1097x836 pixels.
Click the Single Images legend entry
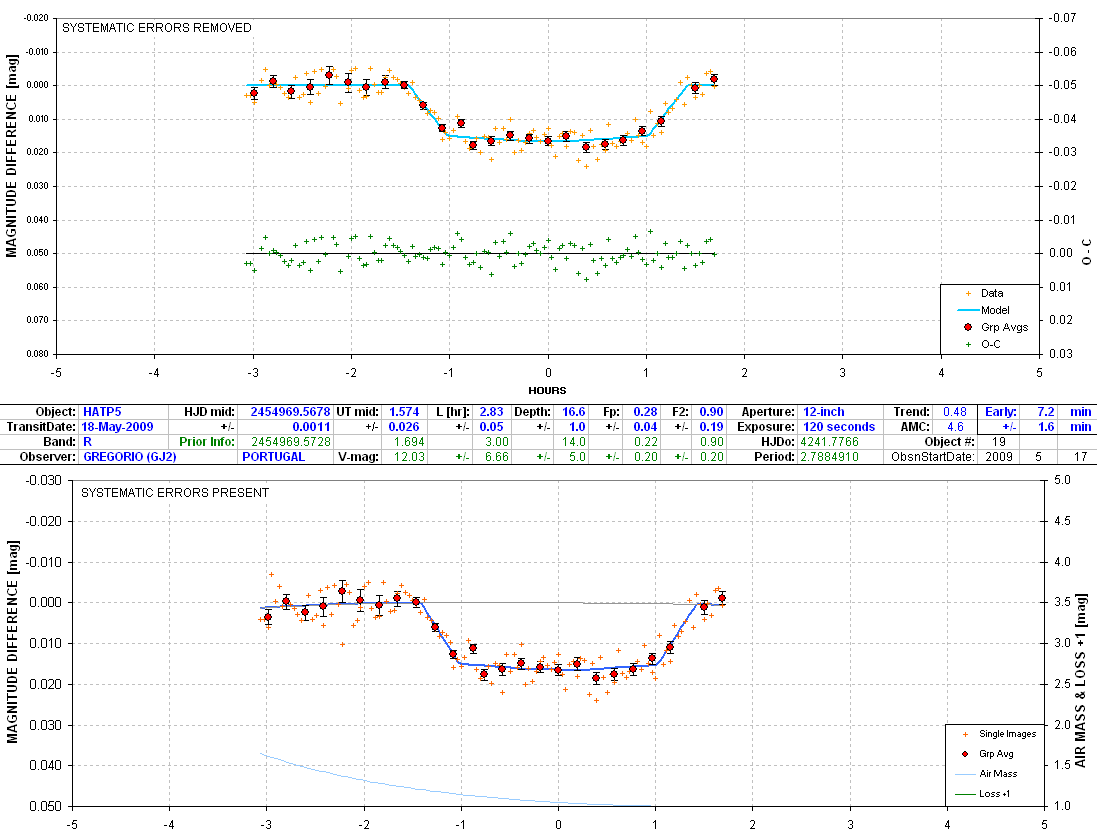pyautogui.click(x=1007, y=734)
